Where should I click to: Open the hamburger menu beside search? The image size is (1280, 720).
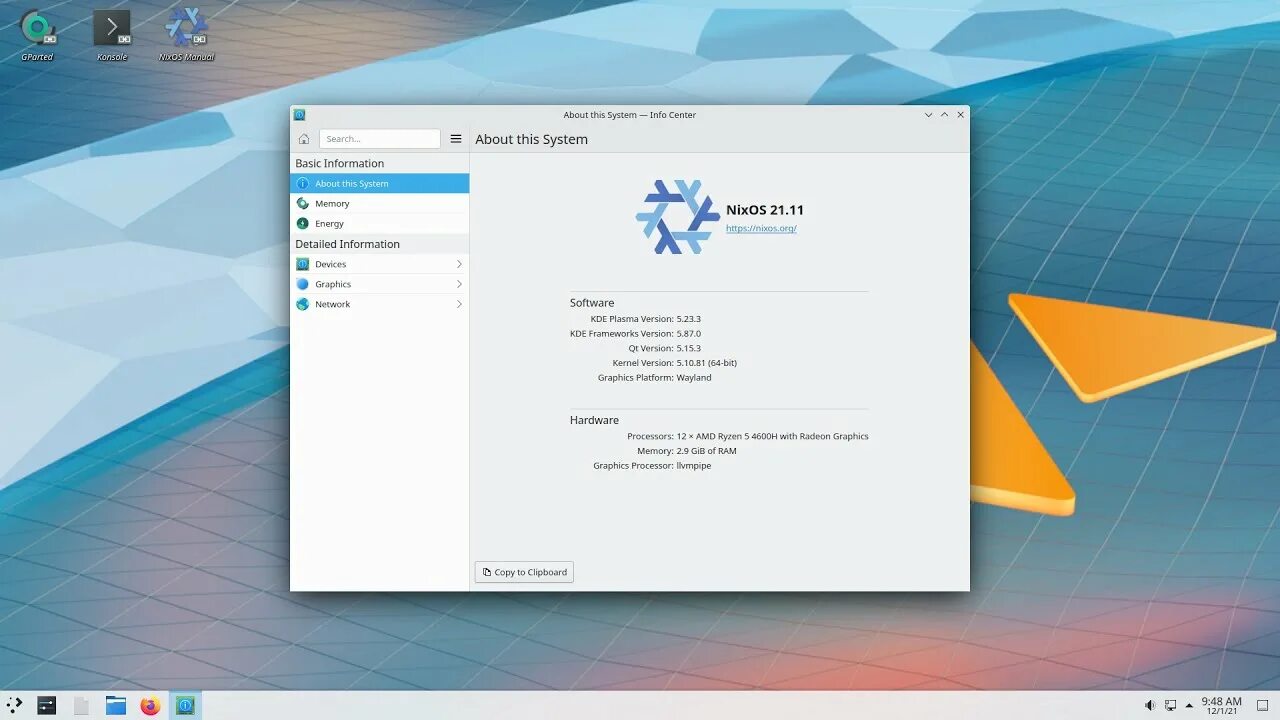tap(456, 139)
